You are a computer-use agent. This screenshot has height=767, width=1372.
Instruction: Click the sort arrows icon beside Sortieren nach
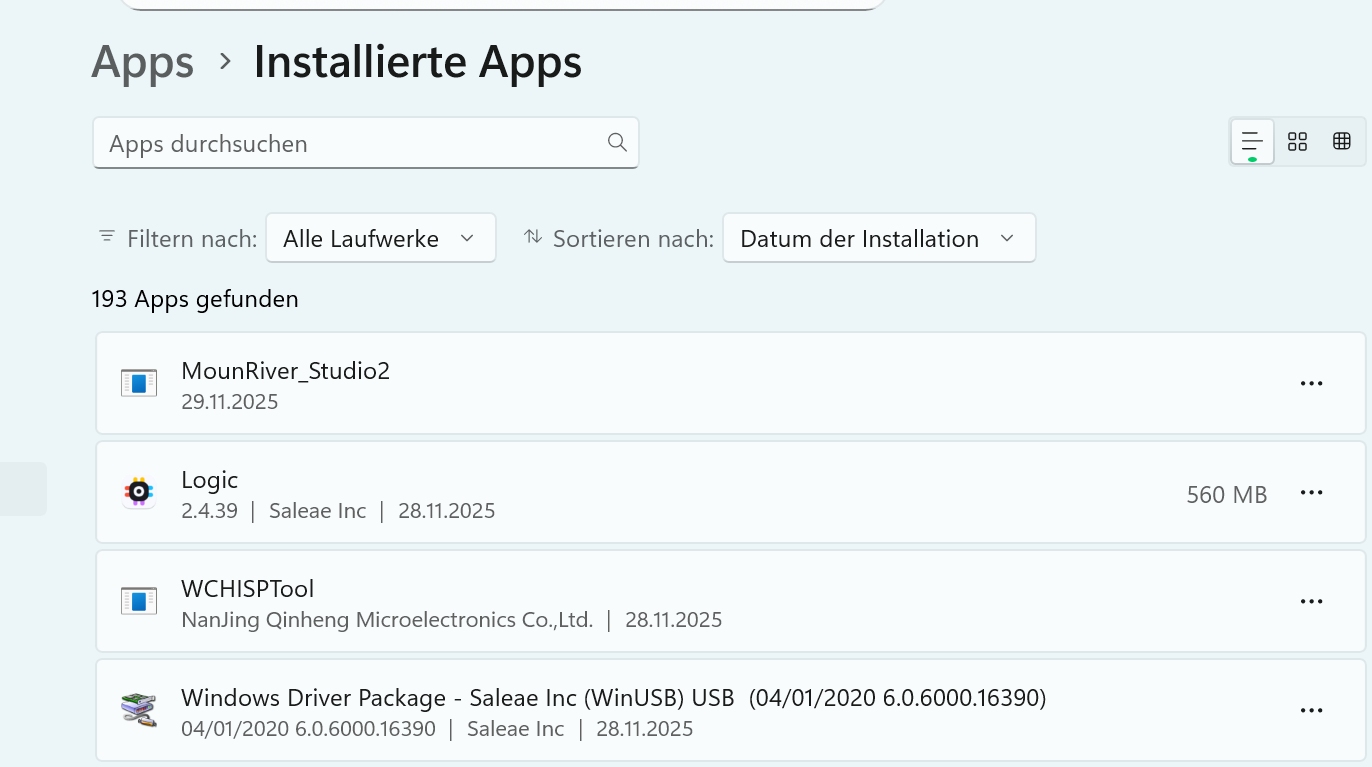(x=533, y=237)
